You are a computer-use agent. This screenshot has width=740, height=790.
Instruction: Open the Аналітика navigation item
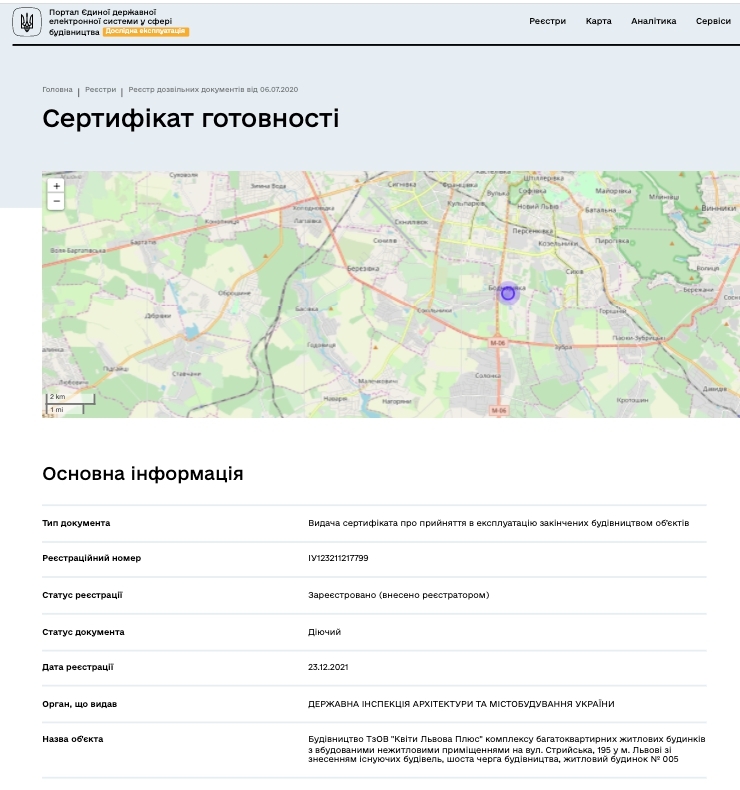[x=653, y=21]
